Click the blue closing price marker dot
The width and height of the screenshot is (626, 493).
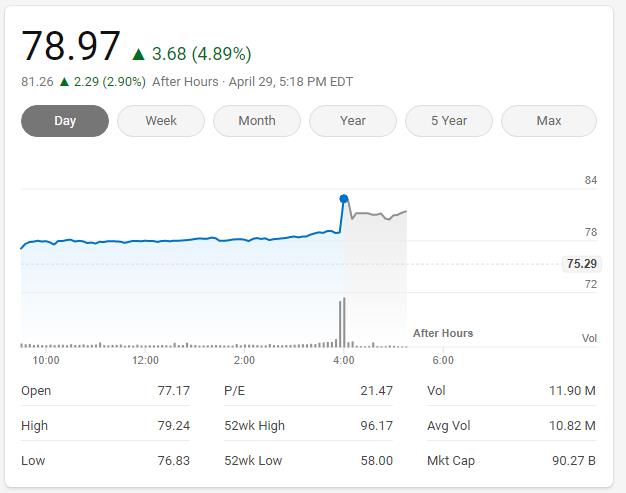click(344, 199)
